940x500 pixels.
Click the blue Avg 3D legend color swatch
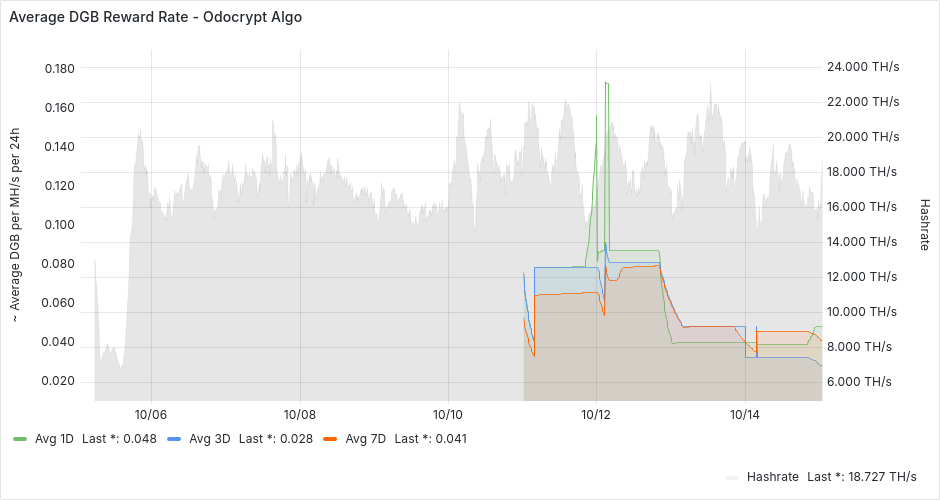(174, 439)
